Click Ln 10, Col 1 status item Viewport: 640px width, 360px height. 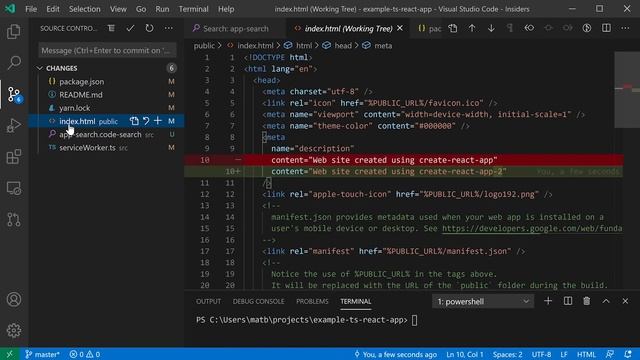click(x=464, y=354)
